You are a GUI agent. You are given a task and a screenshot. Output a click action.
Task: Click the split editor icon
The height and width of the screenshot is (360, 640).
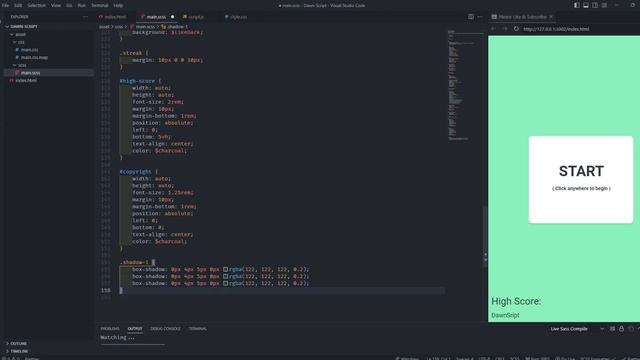471,17
